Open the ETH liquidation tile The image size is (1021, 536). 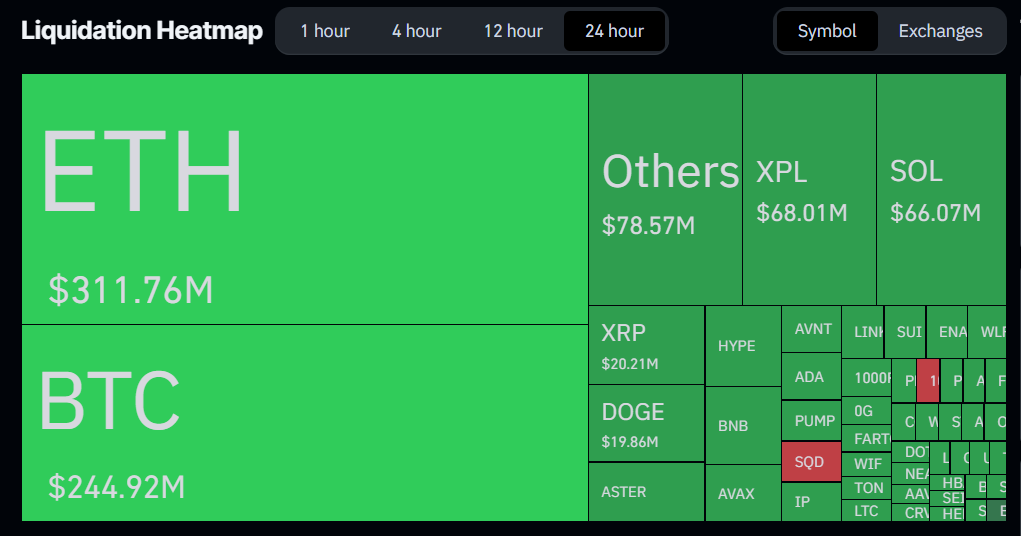(304, 199)
